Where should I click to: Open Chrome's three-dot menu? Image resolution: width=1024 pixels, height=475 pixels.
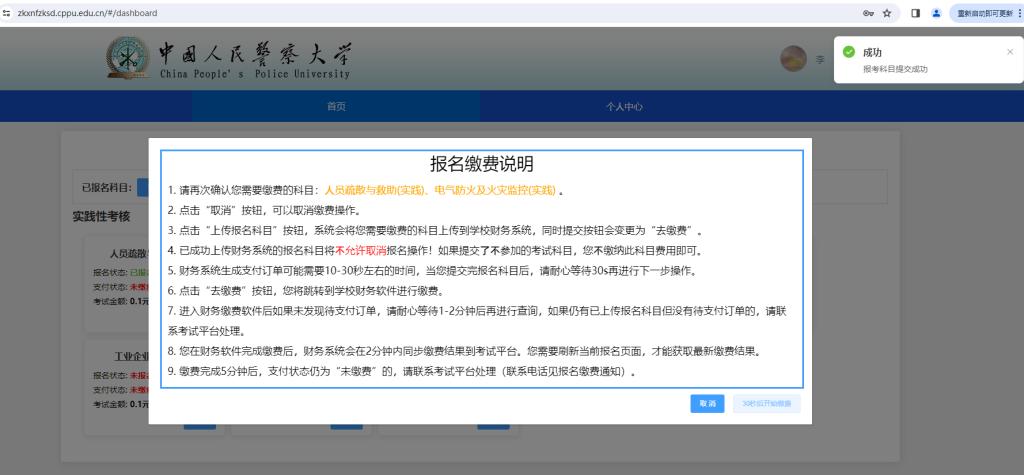pos(1019,13)
